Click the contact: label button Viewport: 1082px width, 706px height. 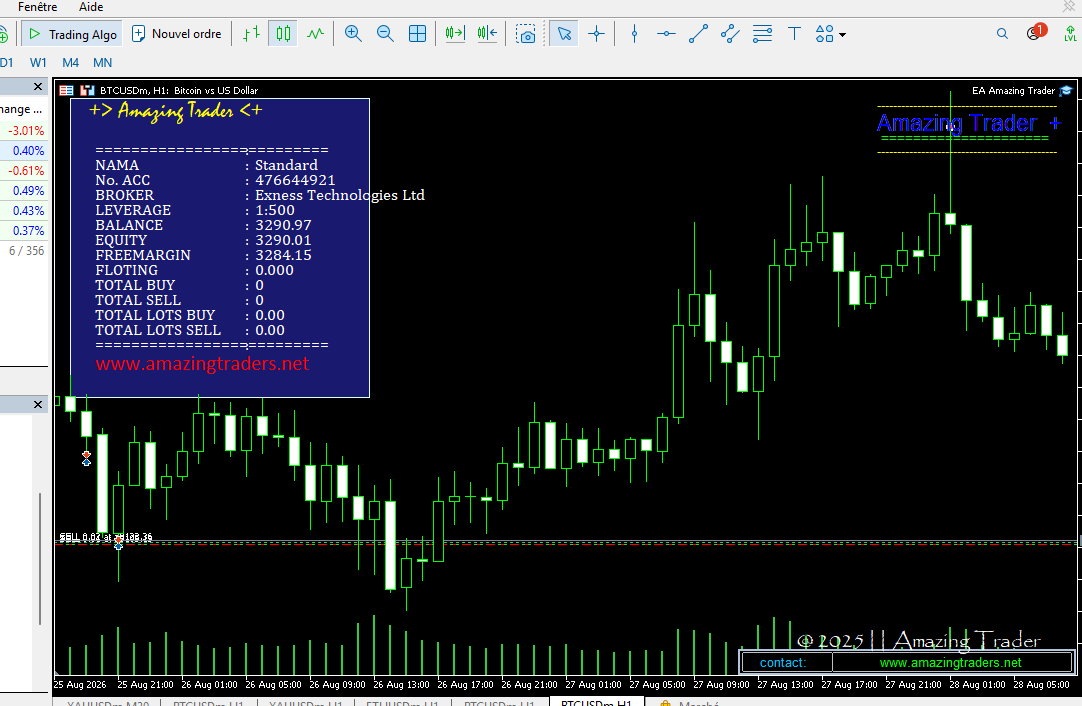coord(785,663)
